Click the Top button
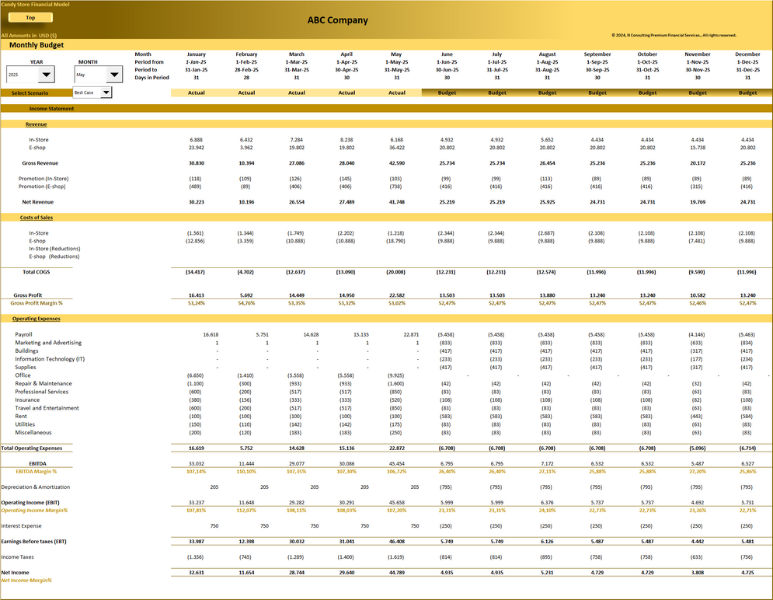Image resolution: width=773 pixels, height=600 pixels. pyautogui.click(x=31, y=17)
